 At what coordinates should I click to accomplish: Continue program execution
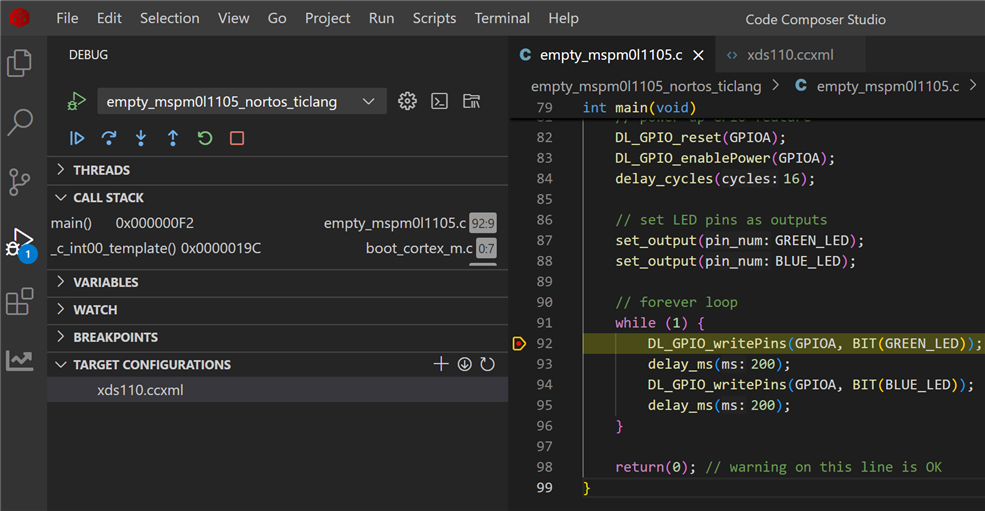(77, 138)
